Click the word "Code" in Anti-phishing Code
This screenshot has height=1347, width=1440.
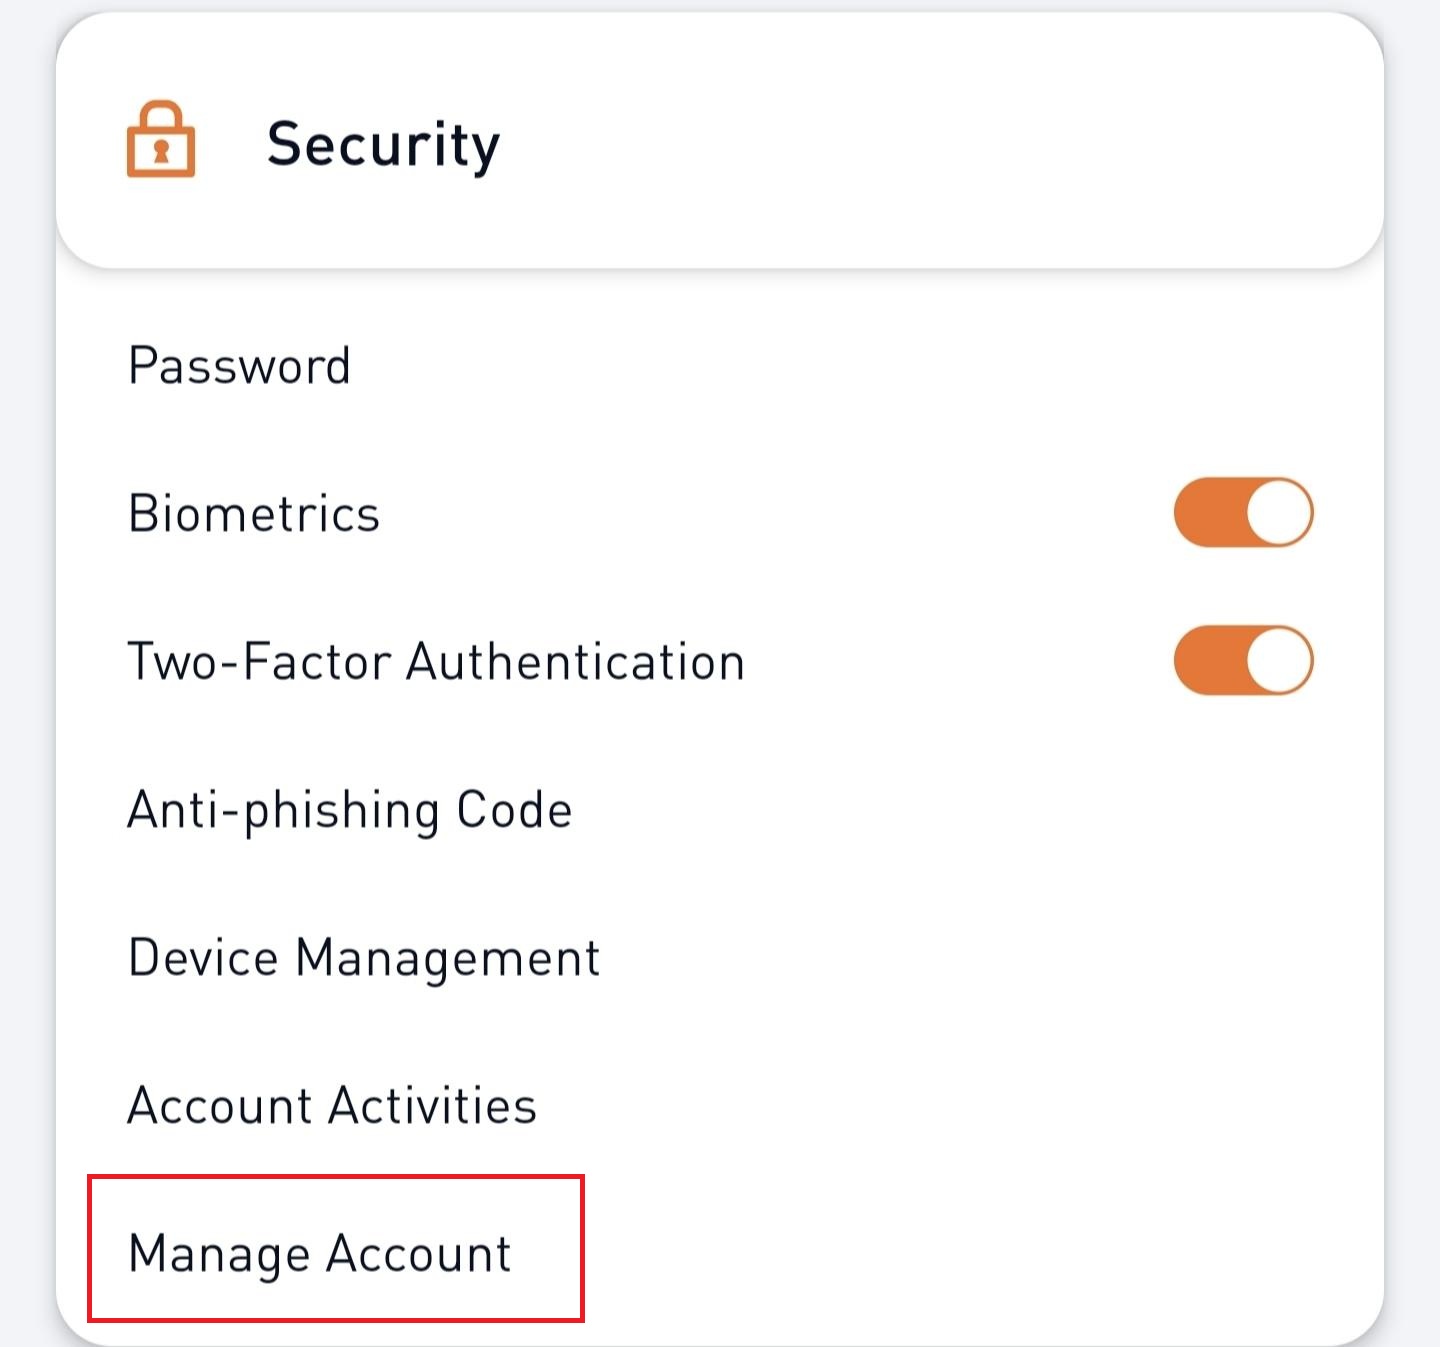tap(514, 810)
